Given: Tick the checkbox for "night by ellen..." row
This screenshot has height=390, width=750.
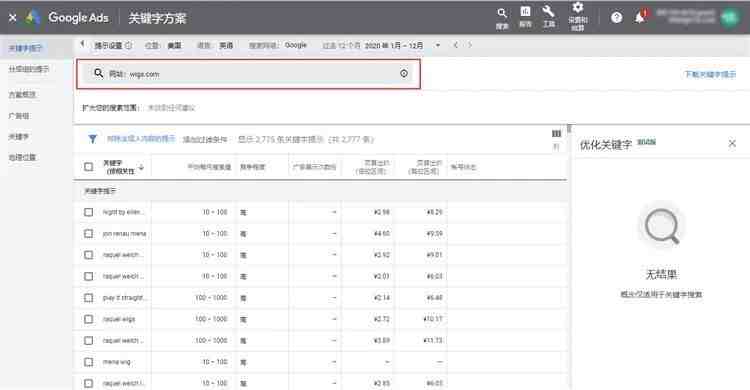Looking at the screenshot, I should click(x=88, y=212).
